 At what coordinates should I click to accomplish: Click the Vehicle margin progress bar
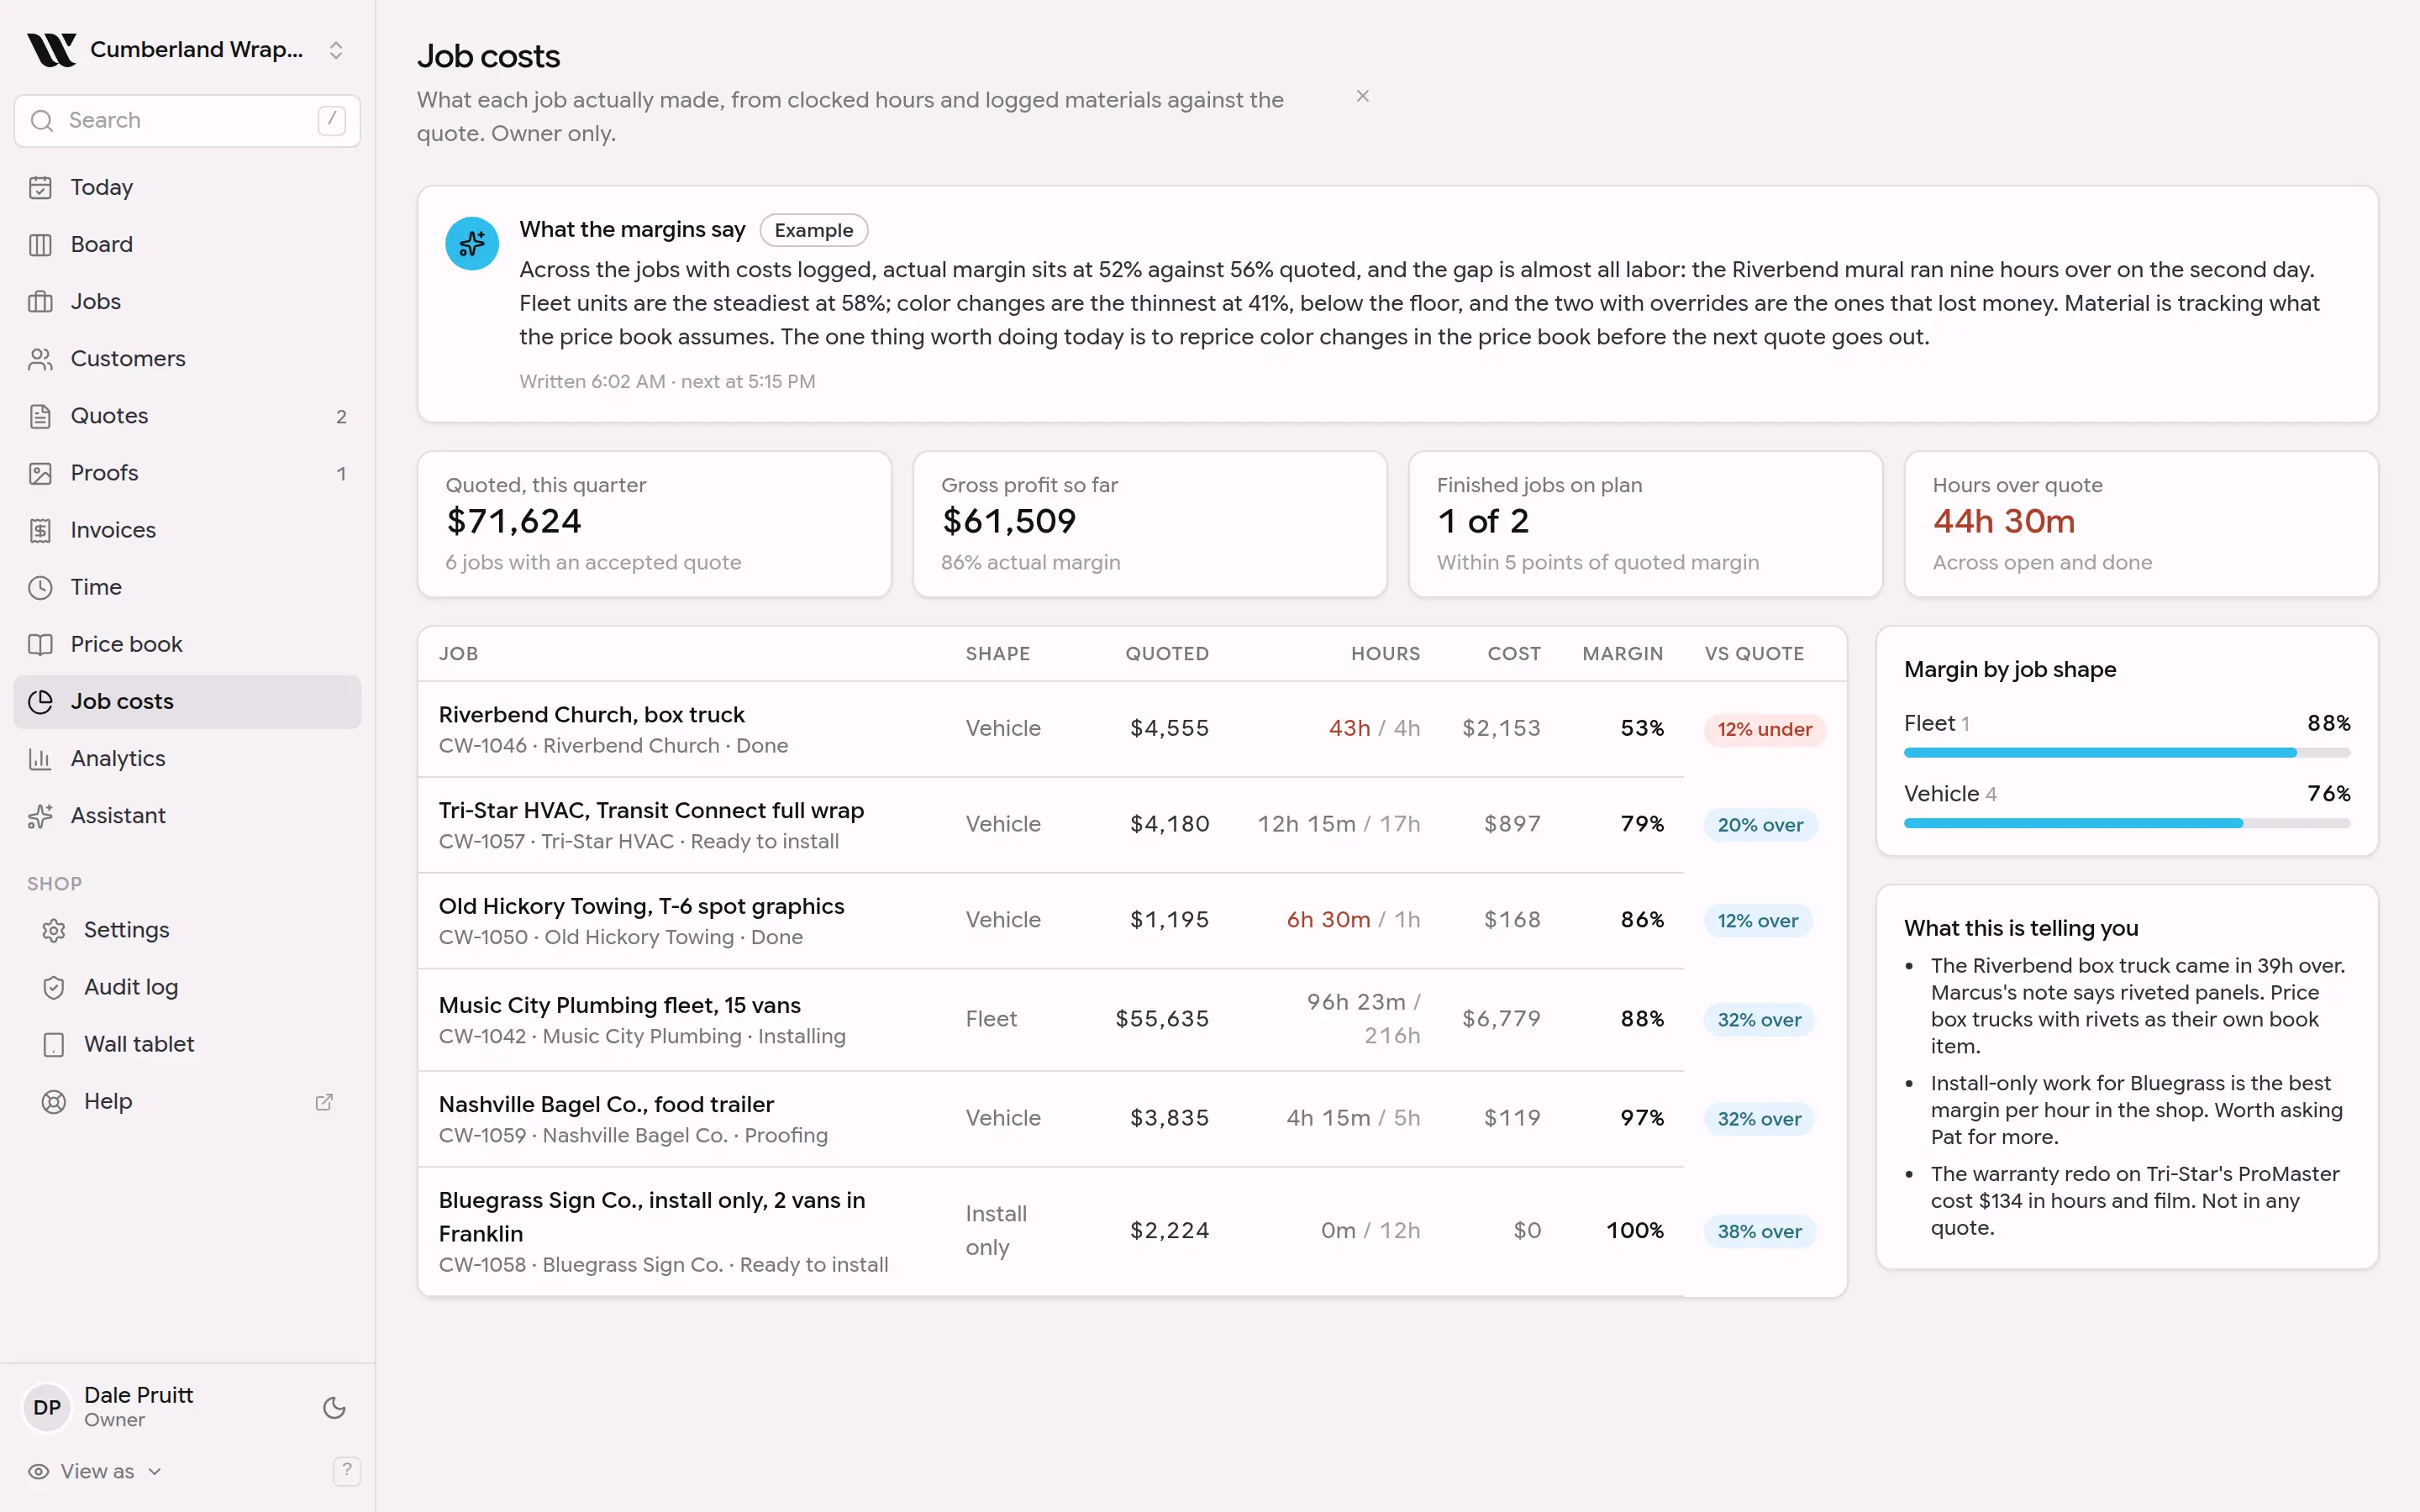click(2127, 823)
